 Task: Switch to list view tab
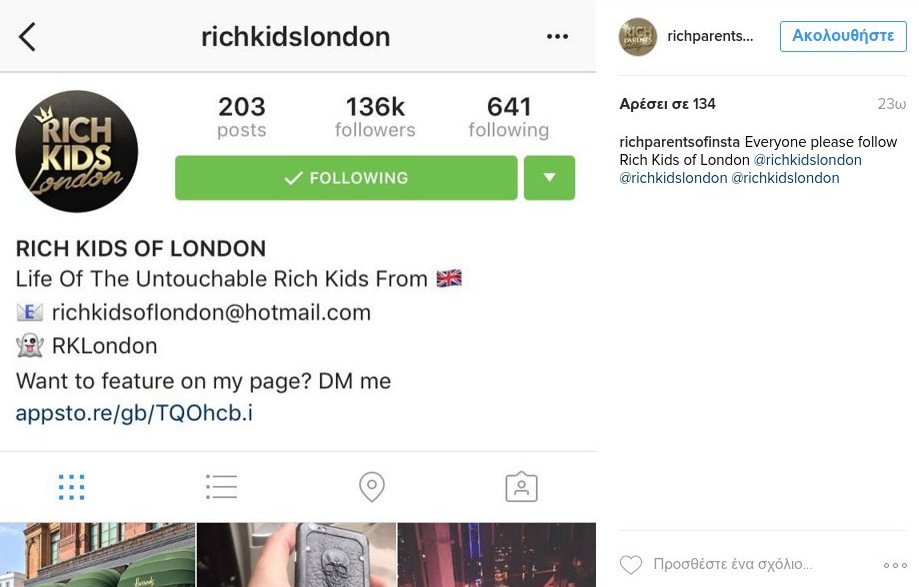click(222, 487)
